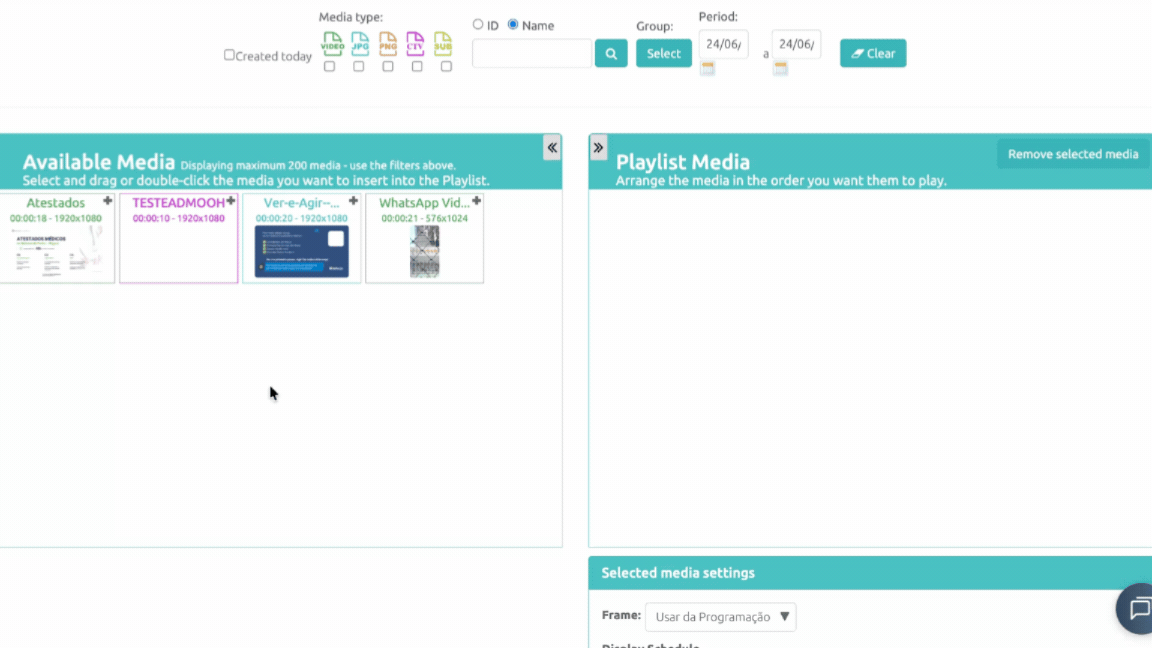Click the text '00:00:21 - 576x1024'

(x=425, y=218)
